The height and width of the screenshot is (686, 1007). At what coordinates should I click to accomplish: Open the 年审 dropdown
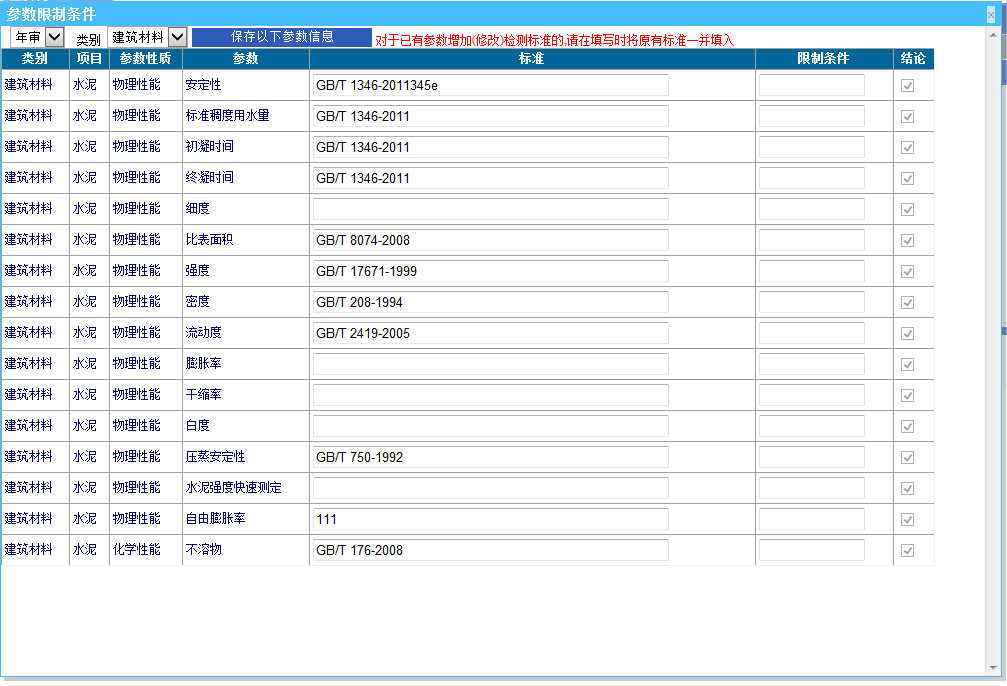tap(37, 37)
